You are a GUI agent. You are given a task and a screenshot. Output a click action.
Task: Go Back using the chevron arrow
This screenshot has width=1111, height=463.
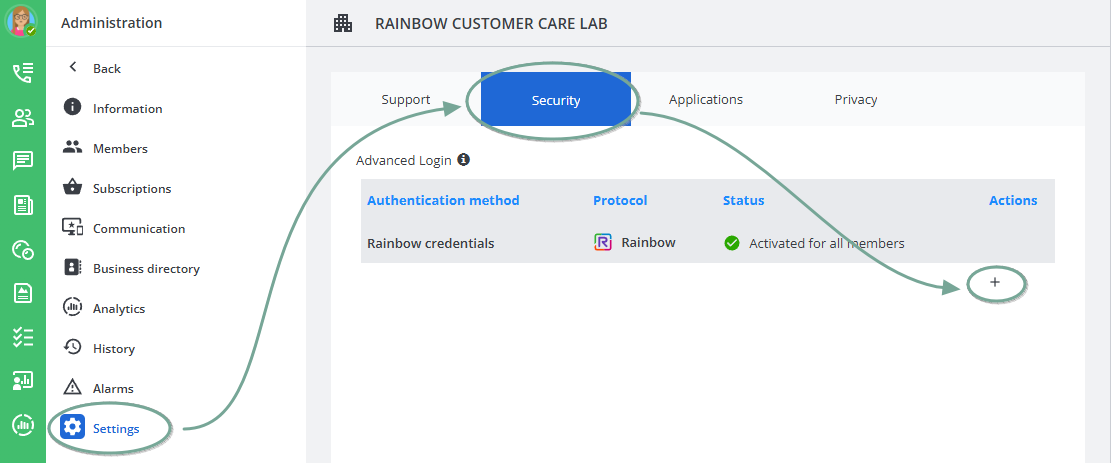pos(72,68)
